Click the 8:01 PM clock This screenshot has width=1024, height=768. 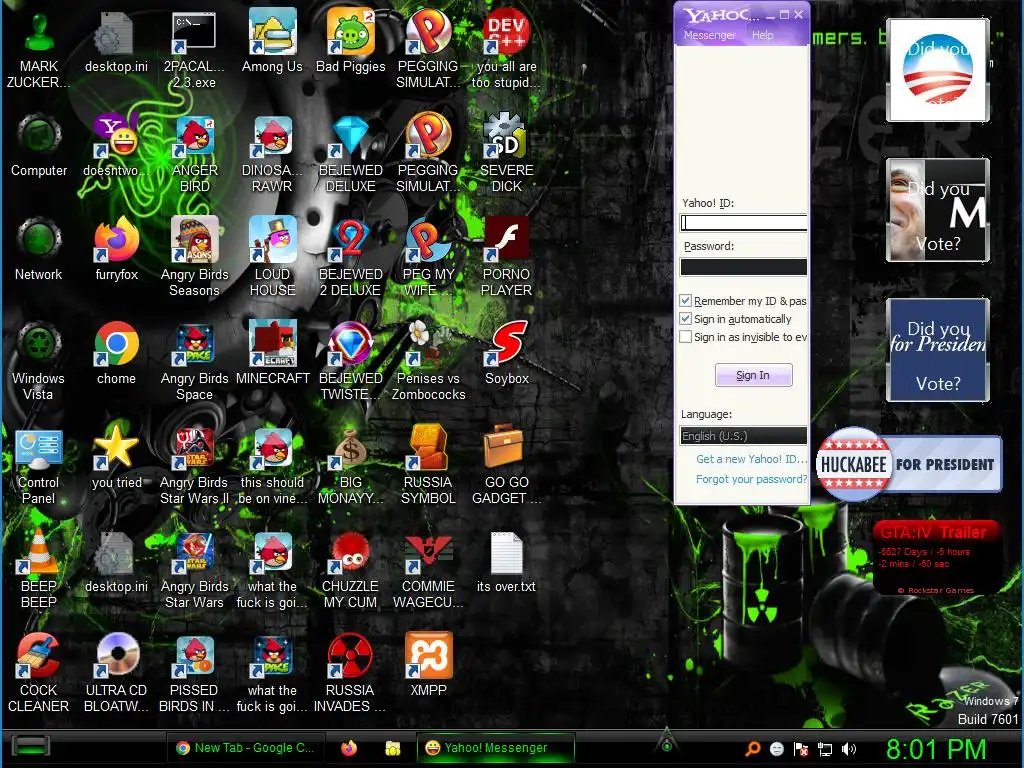point(936,748)
